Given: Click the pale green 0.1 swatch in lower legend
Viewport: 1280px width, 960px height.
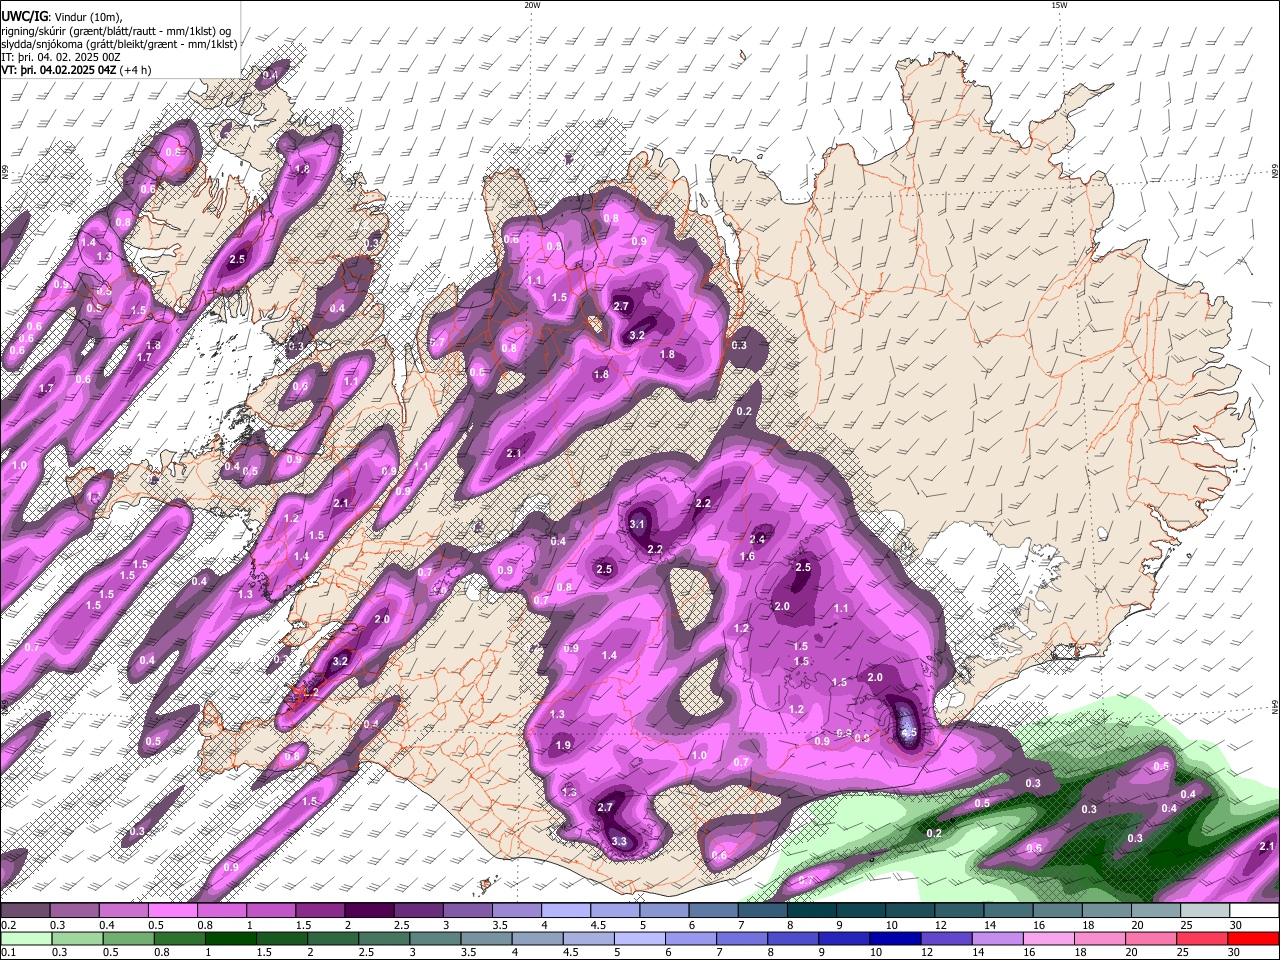Looking at the screenshot, I should [x=26, y=938].
